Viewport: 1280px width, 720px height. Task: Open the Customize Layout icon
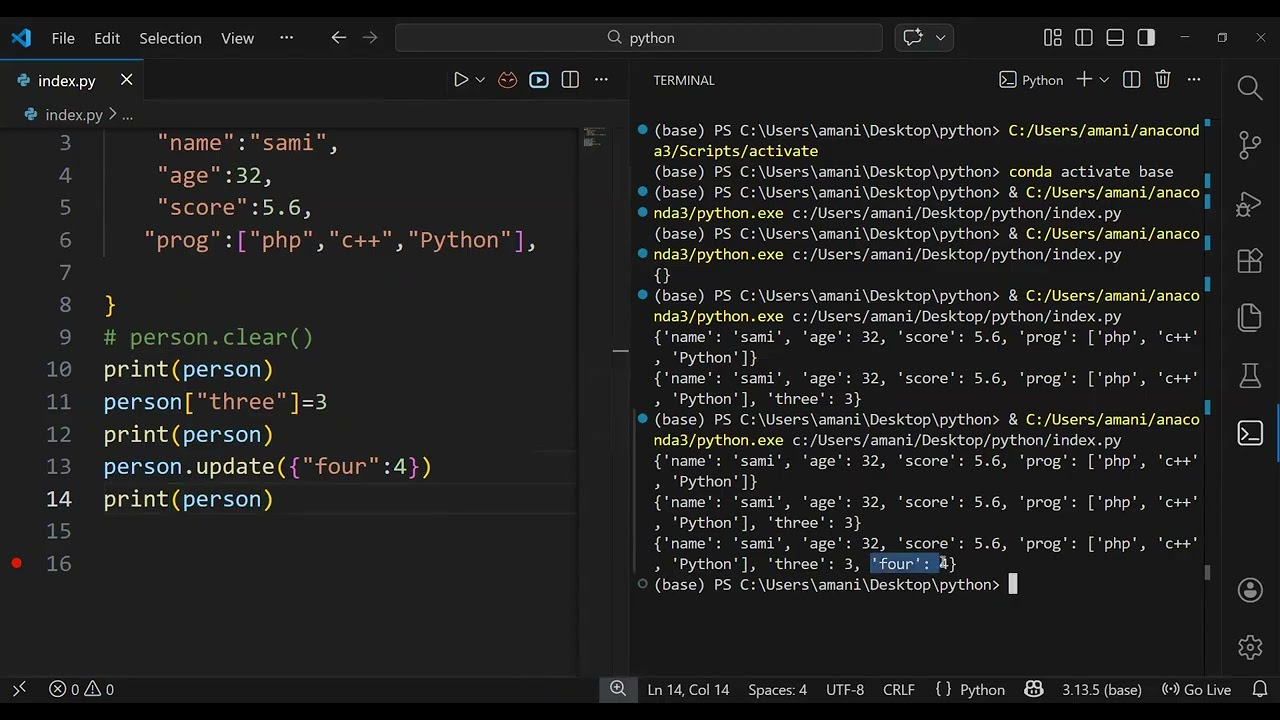1053,38
